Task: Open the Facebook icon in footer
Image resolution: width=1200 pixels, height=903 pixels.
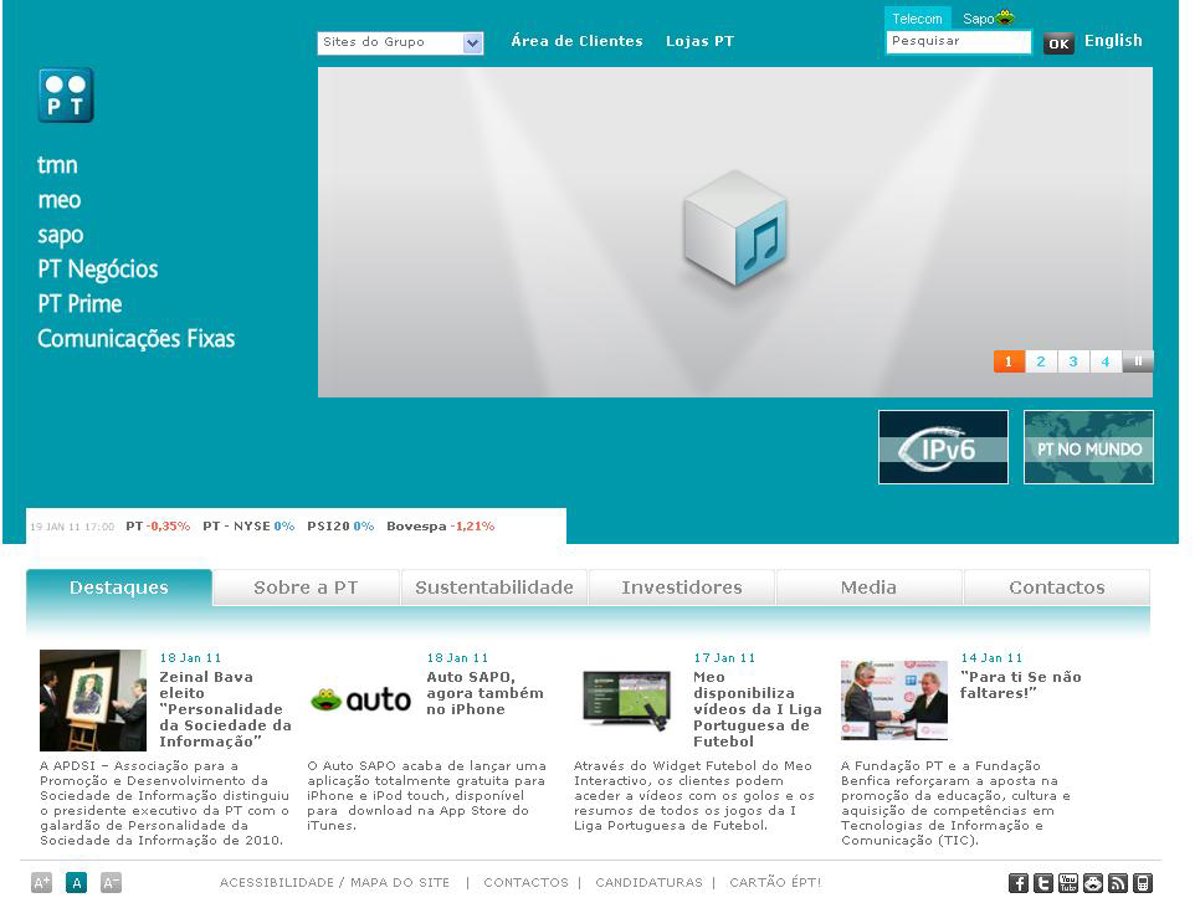Action: 1018,883
